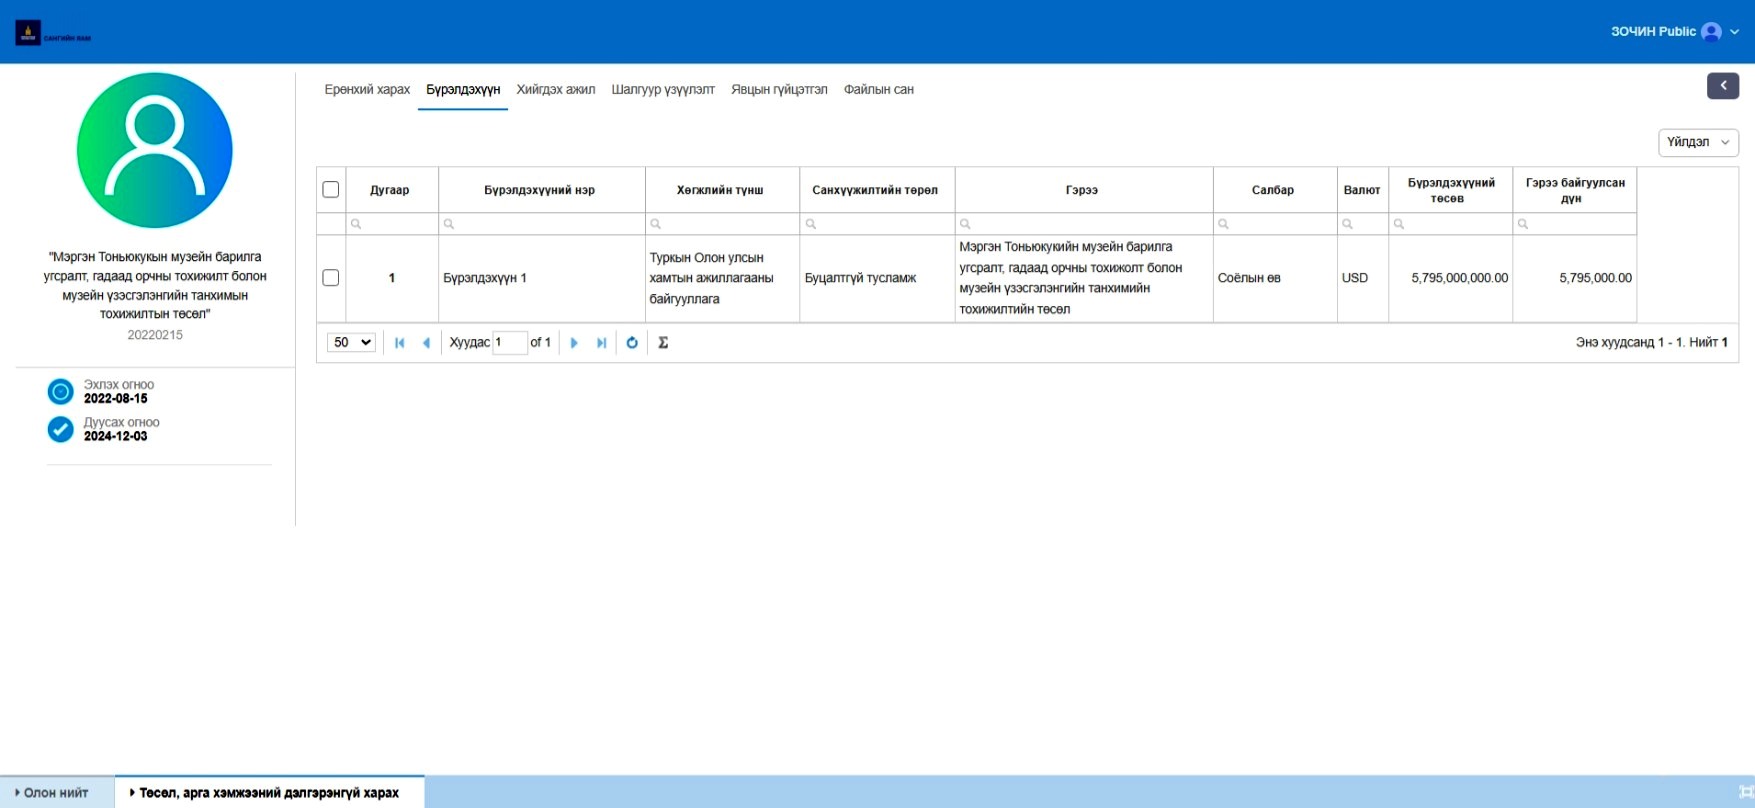1755x808 pixels.
Task: Open the Олон нийт bottom panel
Action: pos(57,793)
